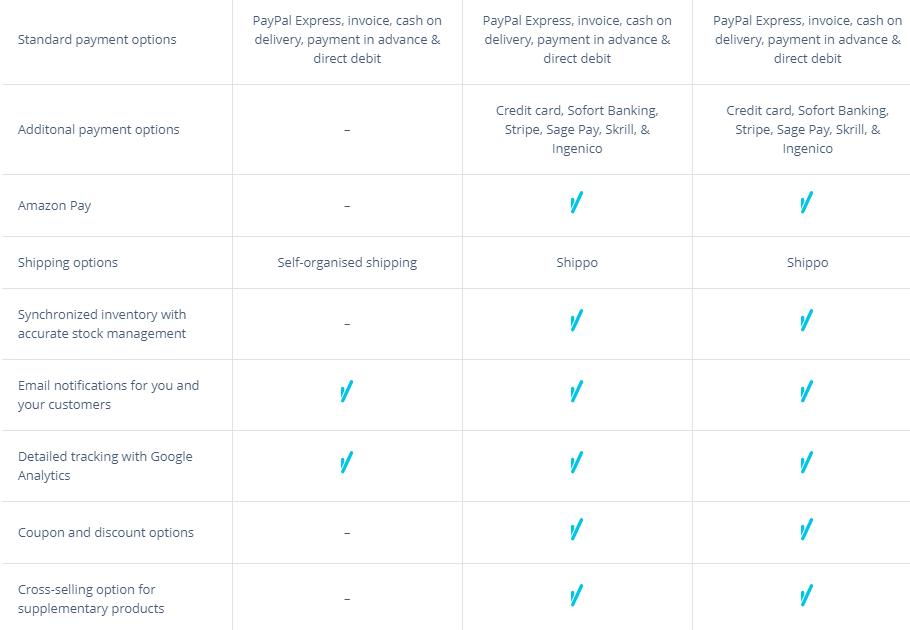Click the Amazon Pay checkmark in the middle column

pos(576,205)
